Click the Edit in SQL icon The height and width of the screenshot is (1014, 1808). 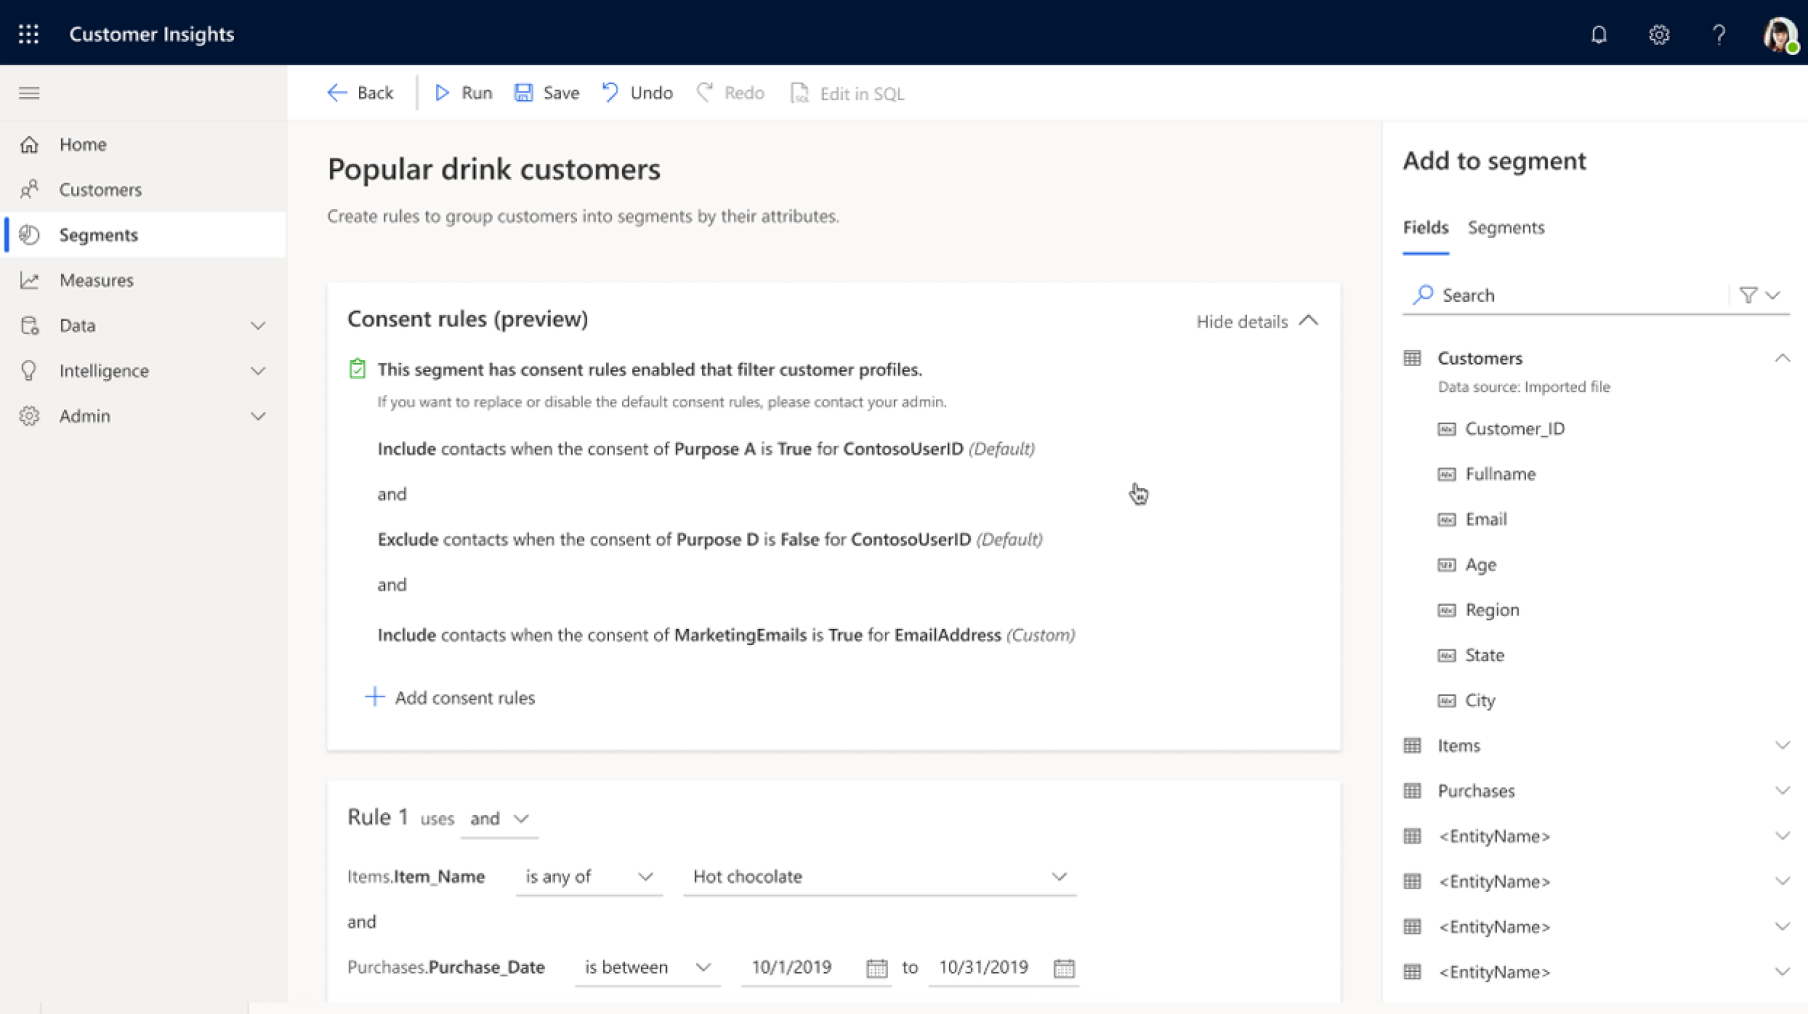tap(799, 93)
